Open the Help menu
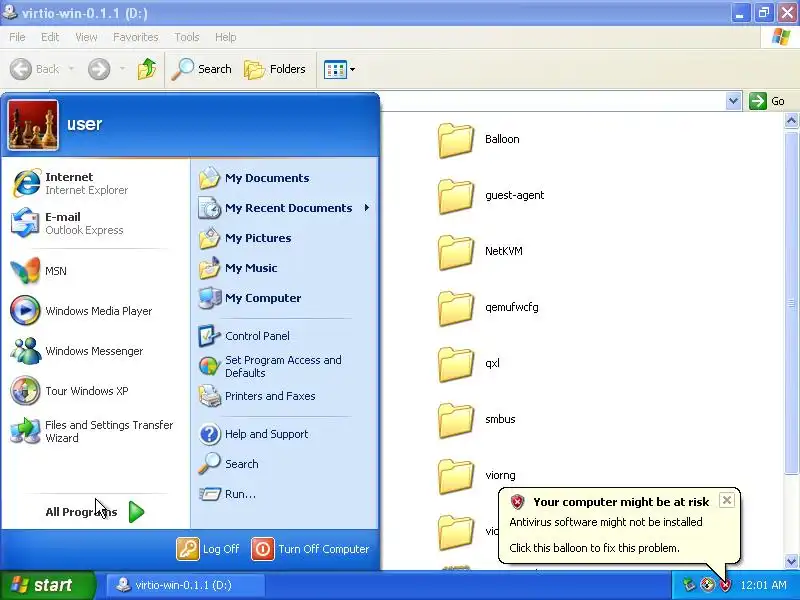Viewport: 800px width, 600px height. pos(226,37)
